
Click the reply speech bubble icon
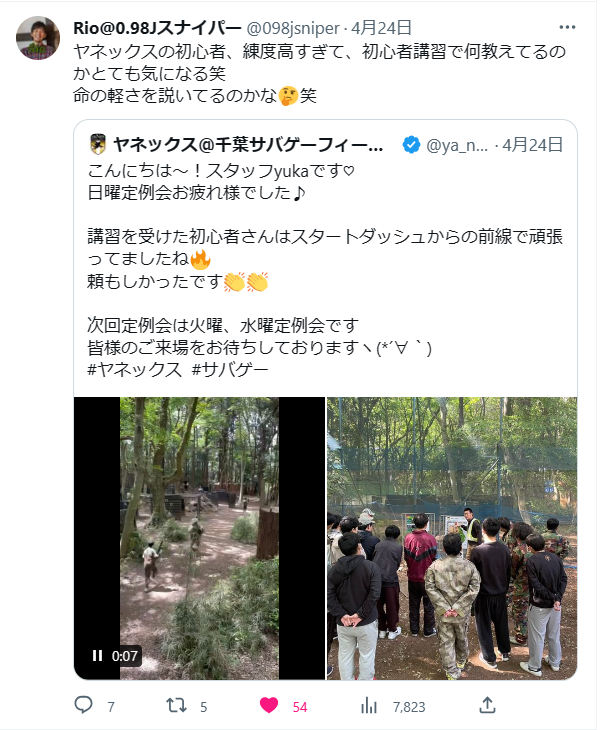pyautogui.click(x=84, y=705)
